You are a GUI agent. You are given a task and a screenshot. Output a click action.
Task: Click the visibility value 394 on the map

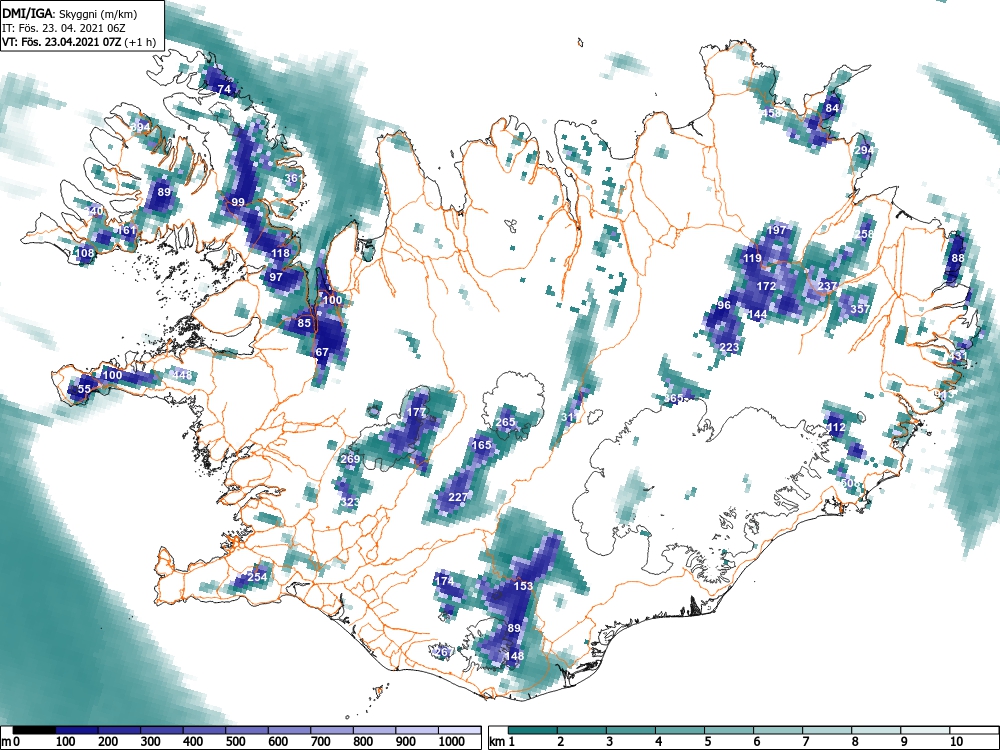[140, 127]
